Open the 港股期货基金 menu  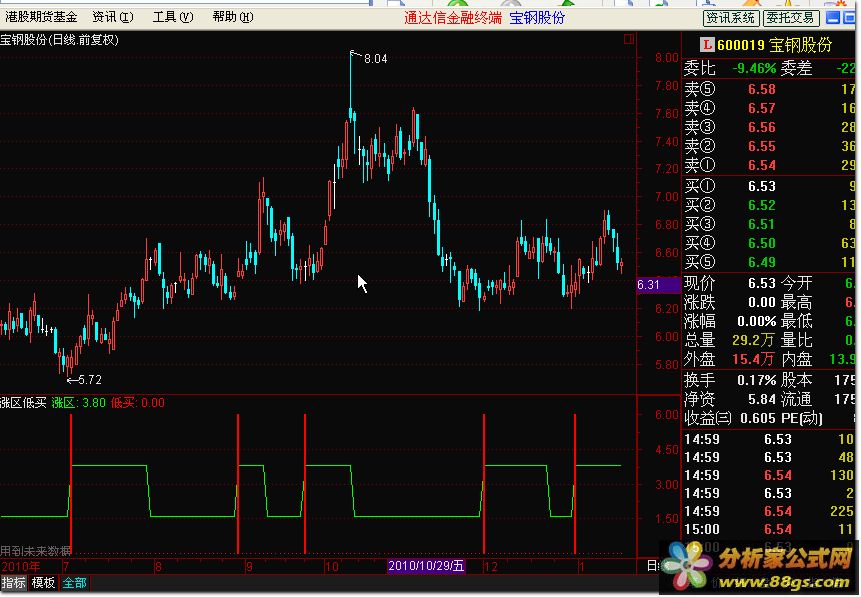tap(41, 17)
